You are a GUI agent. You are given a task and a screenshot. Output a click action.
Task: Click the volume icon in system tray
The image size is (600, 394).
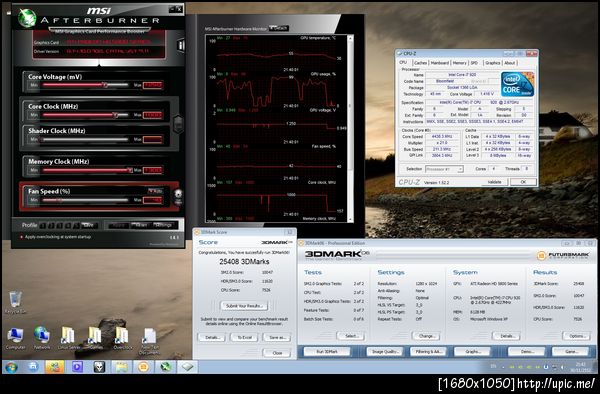pos(562,367)
